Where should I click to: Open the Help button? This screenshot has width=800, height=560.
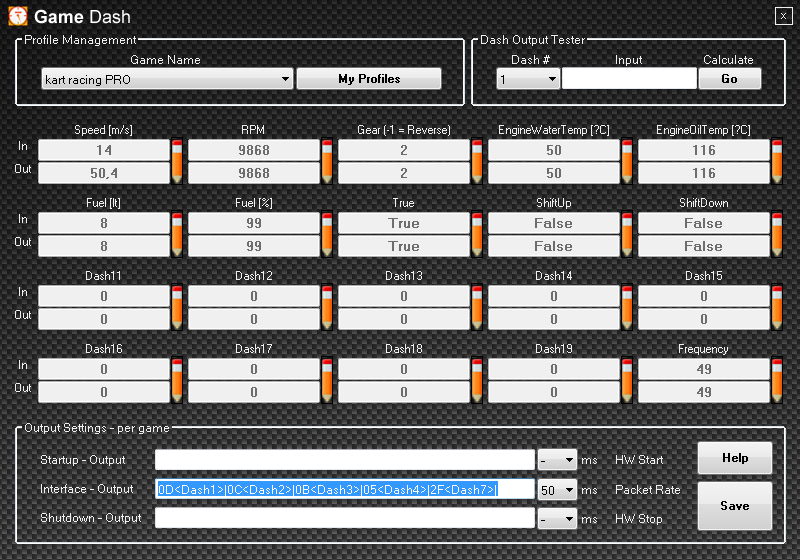click(x=734, y=458)
